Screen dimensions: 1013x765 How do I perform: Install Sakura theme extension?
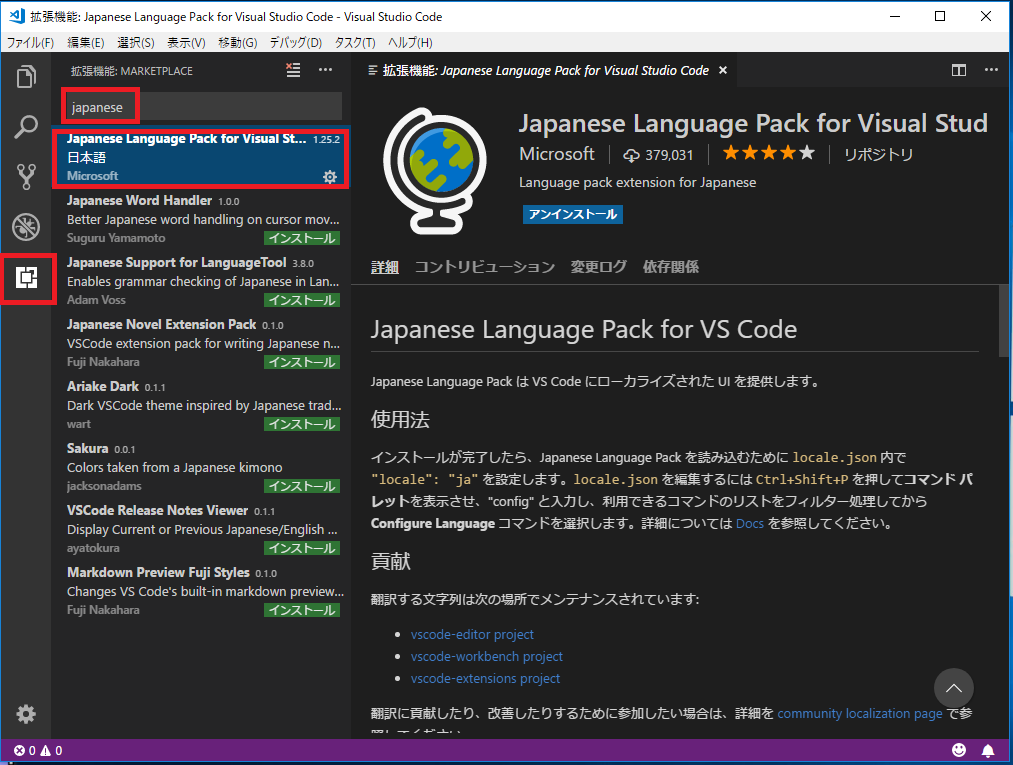click(x=302, y=487)
